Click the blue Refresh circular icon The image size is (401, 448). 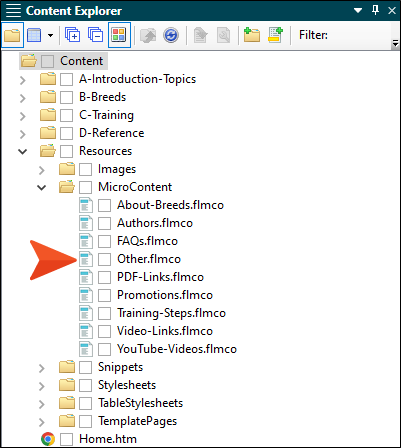point(171,35)
